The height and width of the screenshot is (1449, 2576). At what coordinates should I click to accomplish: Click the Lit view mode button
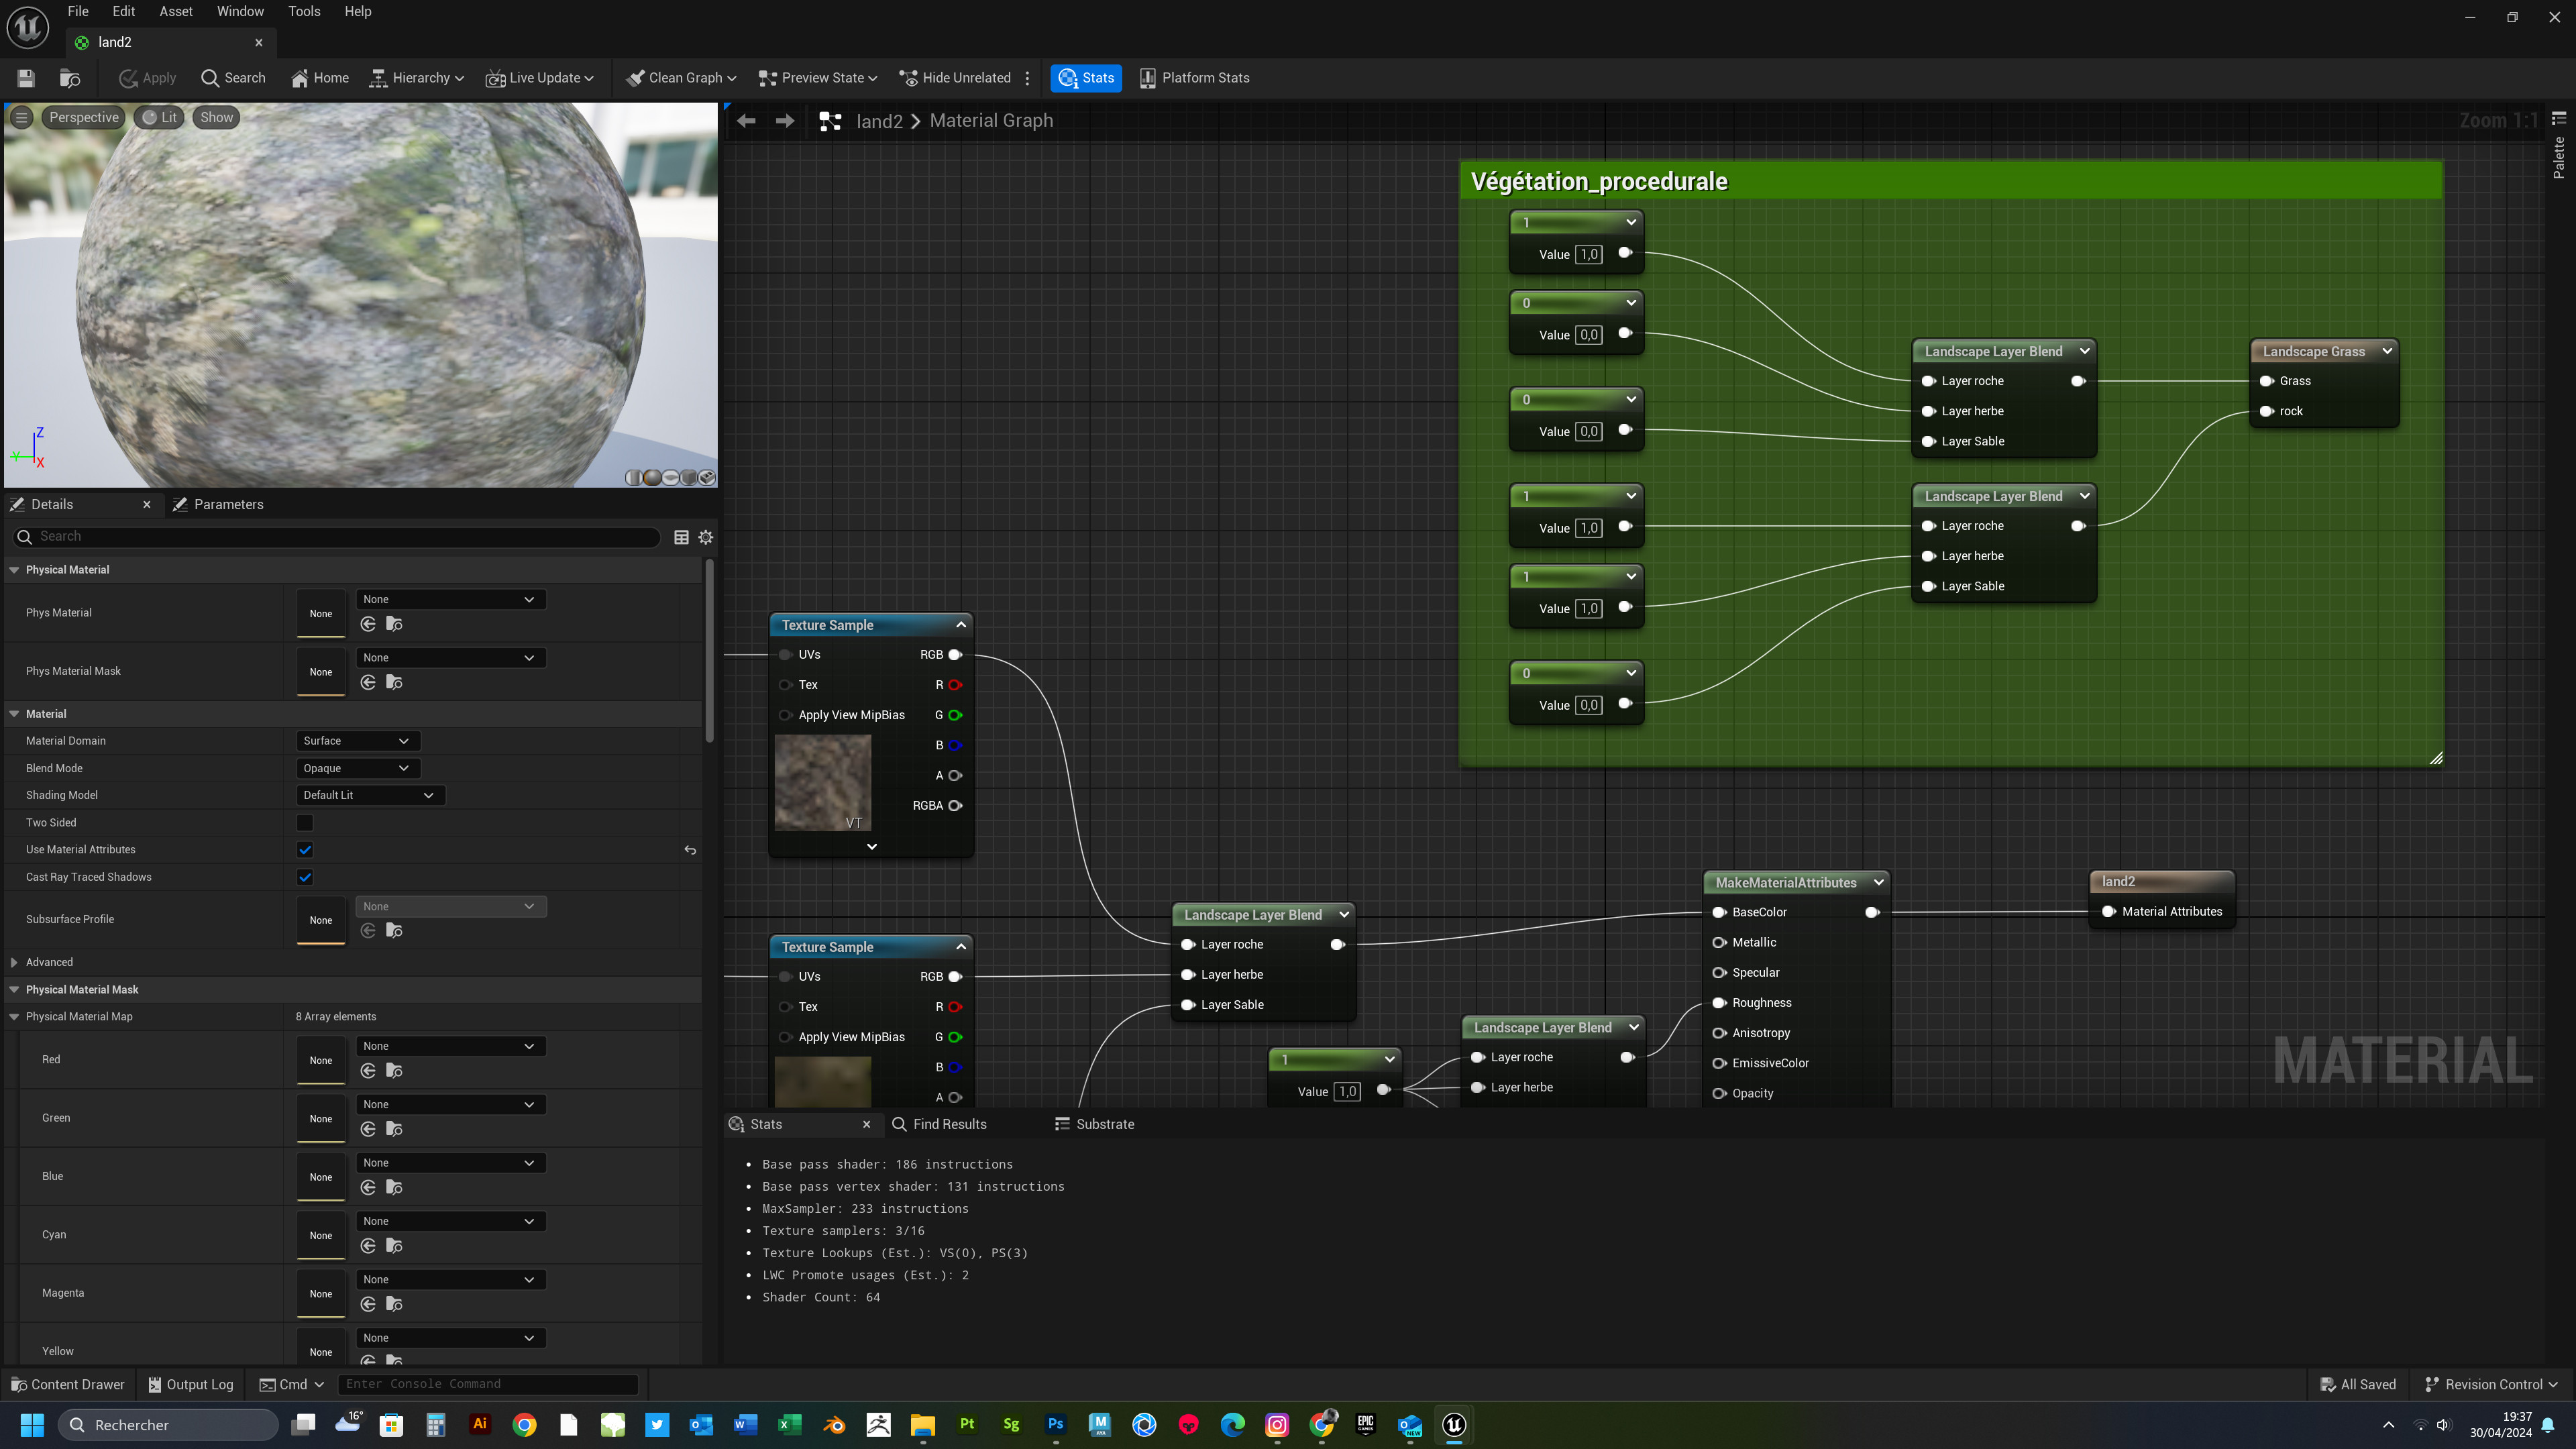pyautogui.click(x=160, y=117)
